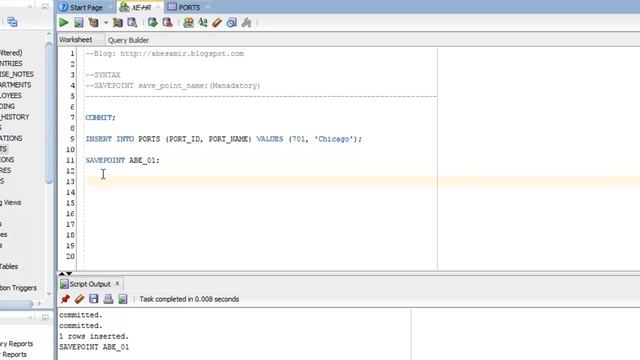
Task: Click 'SAVEPOINT ABE_01' in script output
Action: tap(94, 347)
